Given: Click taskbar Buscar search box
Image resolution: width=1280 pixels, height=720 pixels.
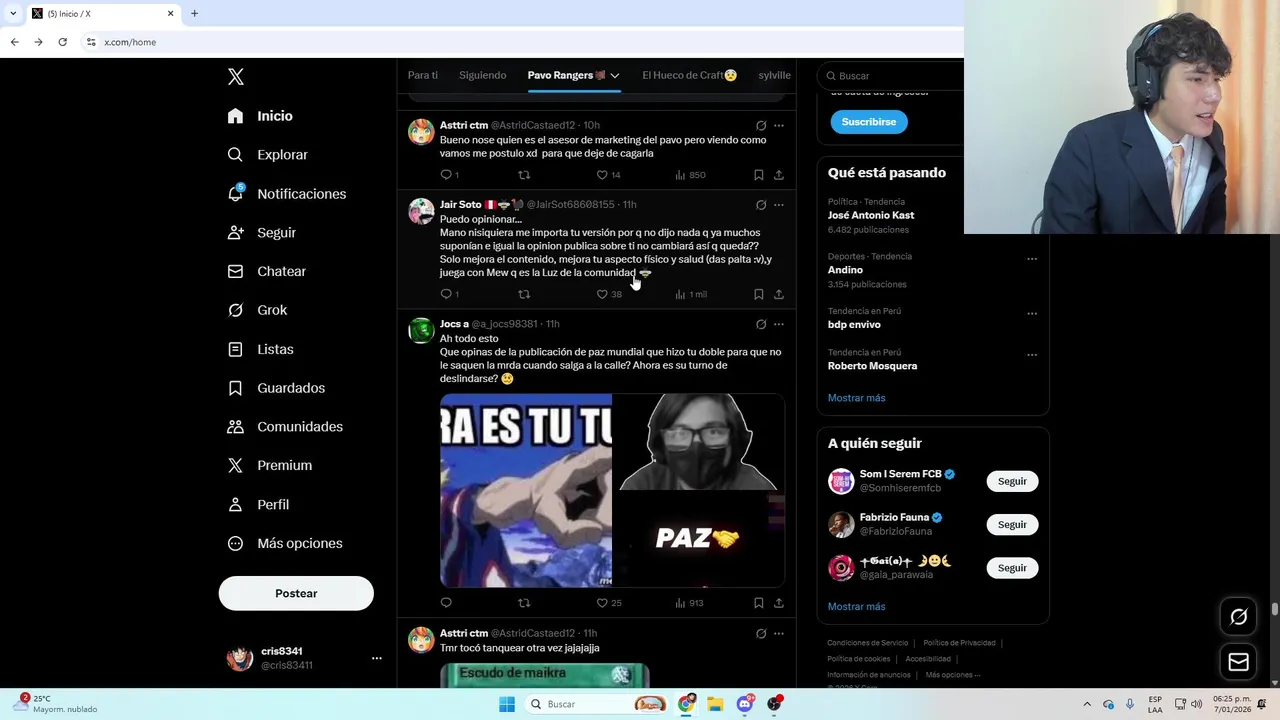Looking at the screenshot, I should pyautogui.click(x=596, y=704).
